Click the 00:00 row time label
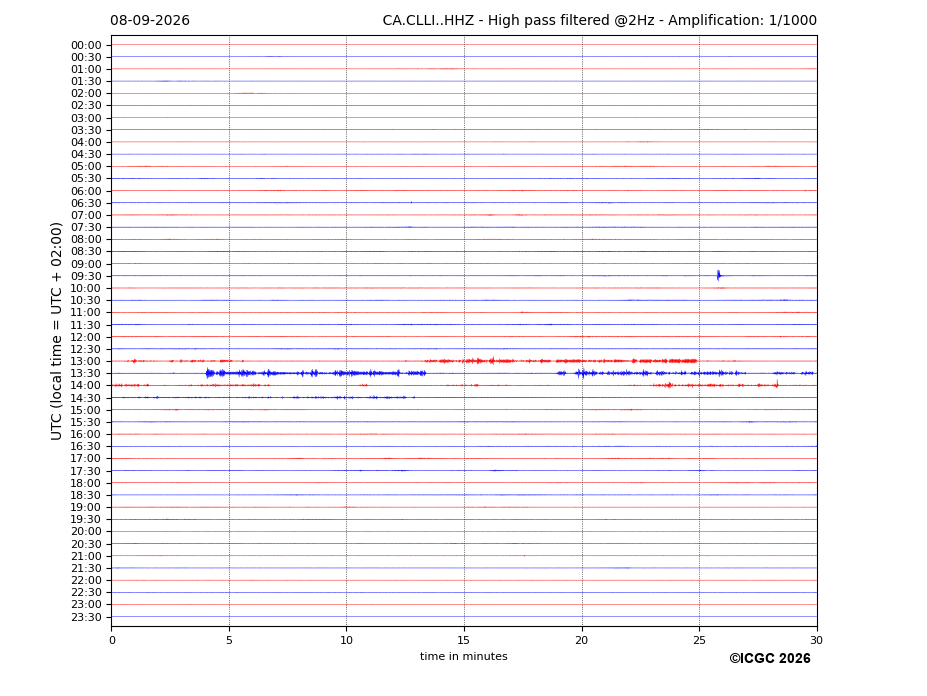 pyautogui.click(x=86, y=46)
